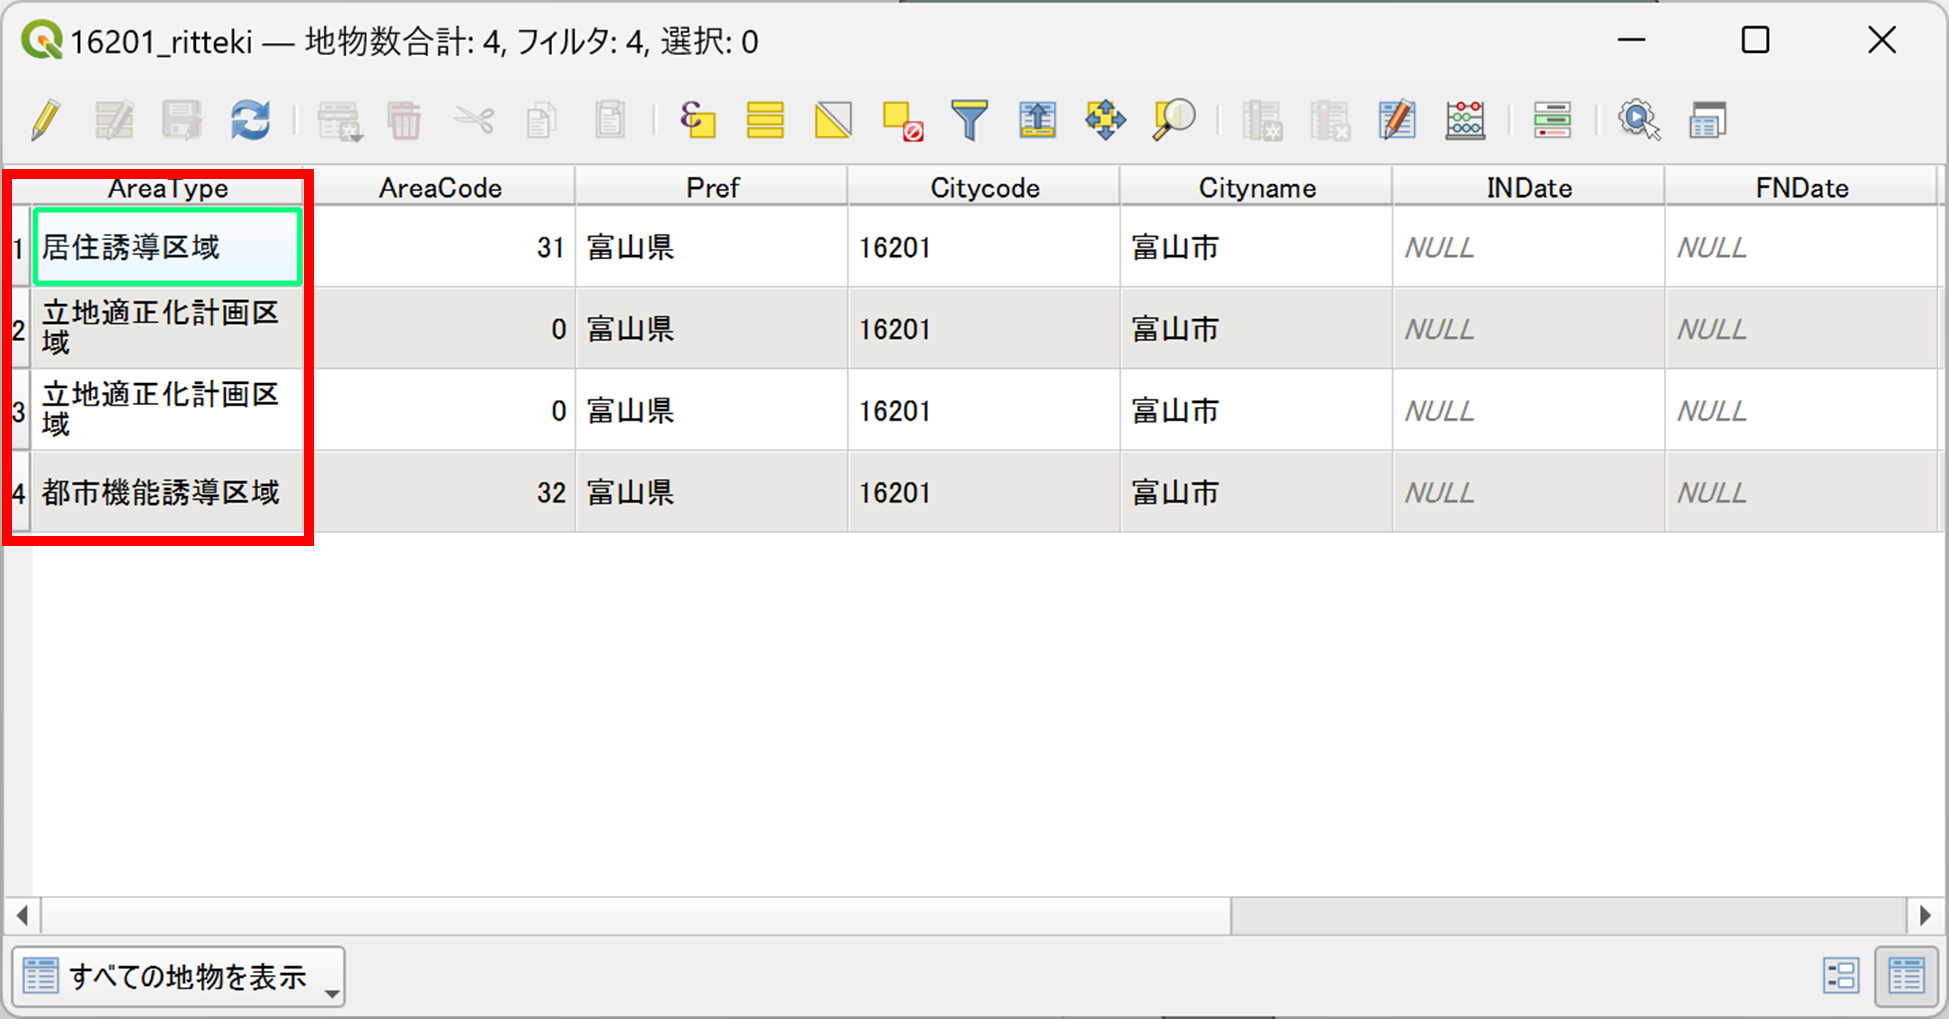Deselect all features
This screenshot has height=1019, width=1949.
tap(902, 121)
